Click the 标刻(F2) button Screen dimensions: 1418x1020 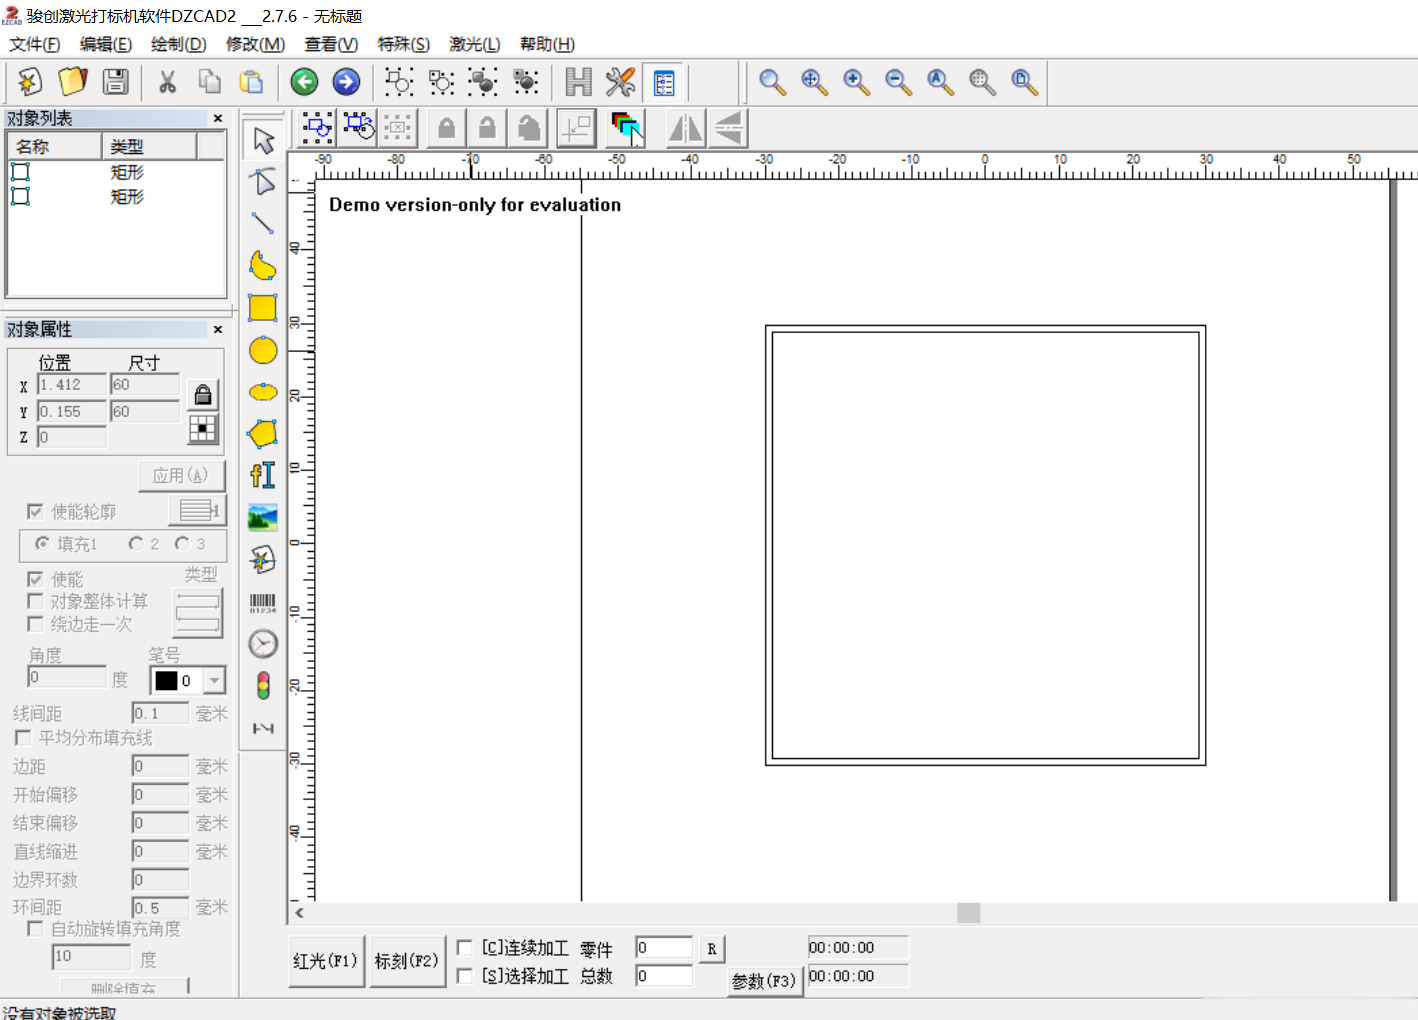[407, 961]
